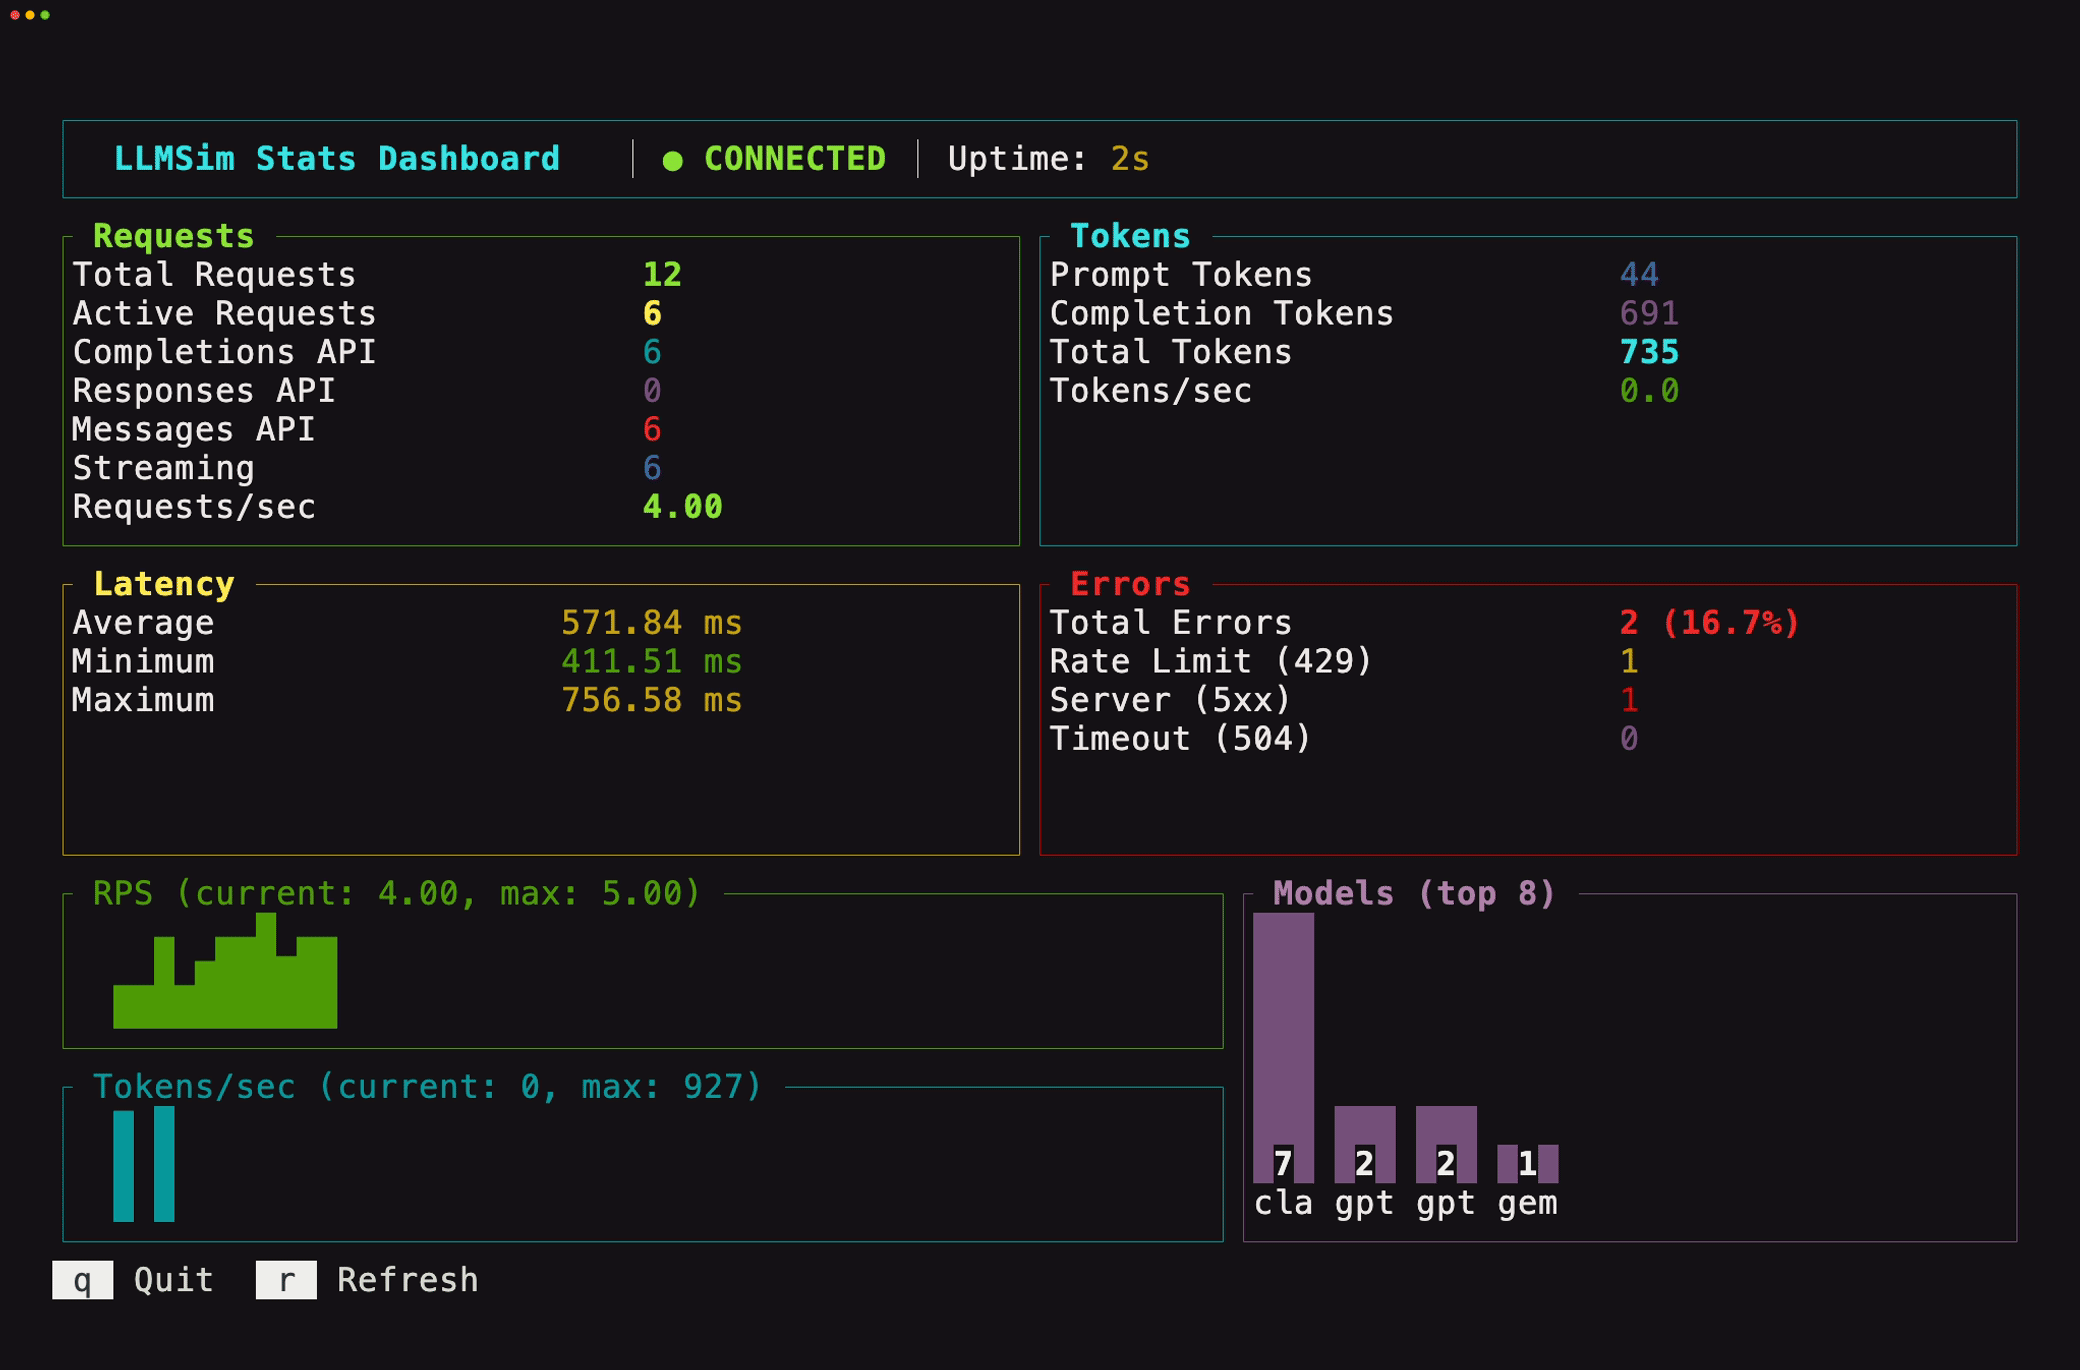Click the Errors panel heading
The width and height of the screenshot is (2080, 1370).
1130,584
